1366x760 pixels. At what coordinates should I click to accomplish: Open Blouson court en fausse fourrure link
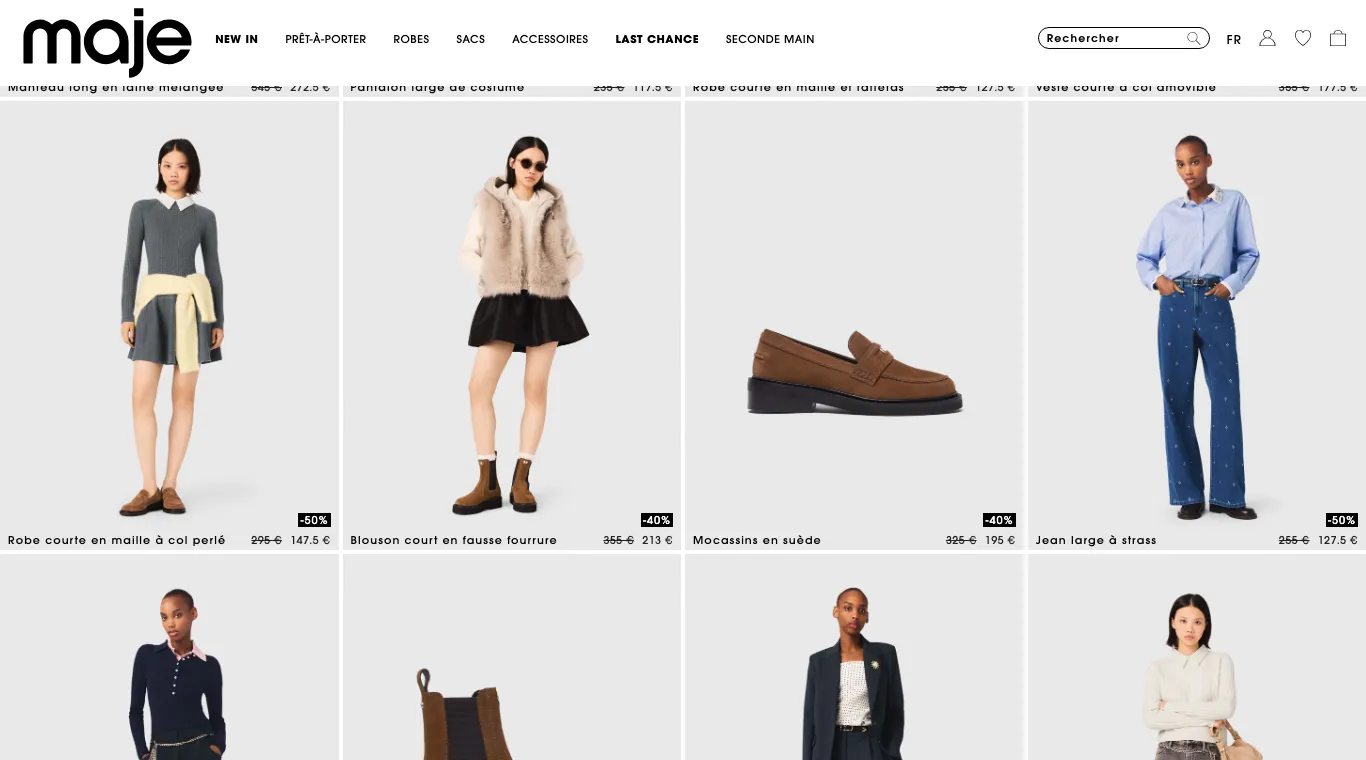click(453, 540)
